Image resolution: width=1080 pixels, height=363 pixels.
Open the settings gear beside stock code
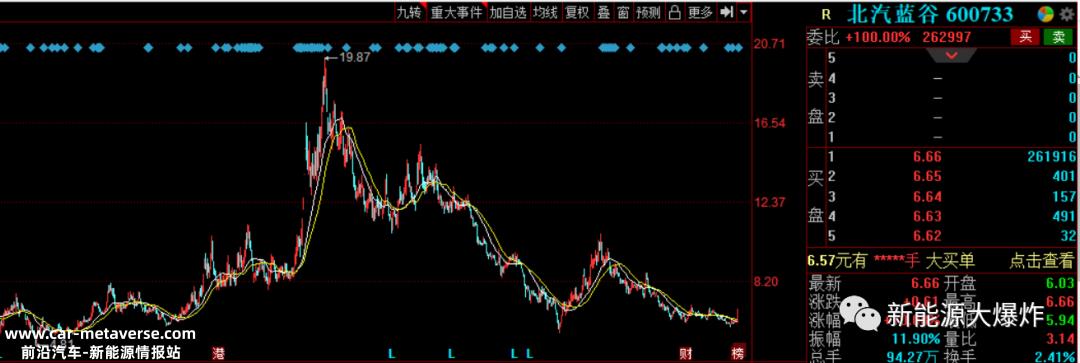coord(1067,14)
